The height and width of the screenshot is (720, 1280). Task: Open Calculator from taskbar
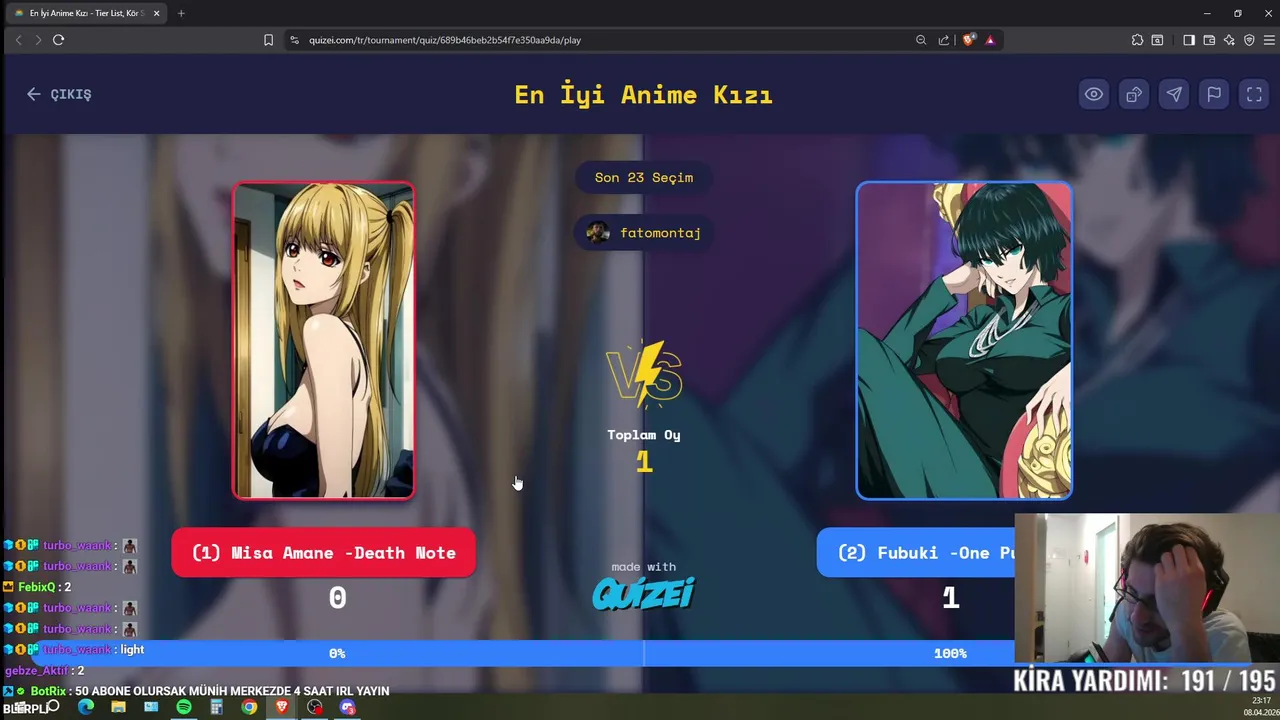point(216,707)
